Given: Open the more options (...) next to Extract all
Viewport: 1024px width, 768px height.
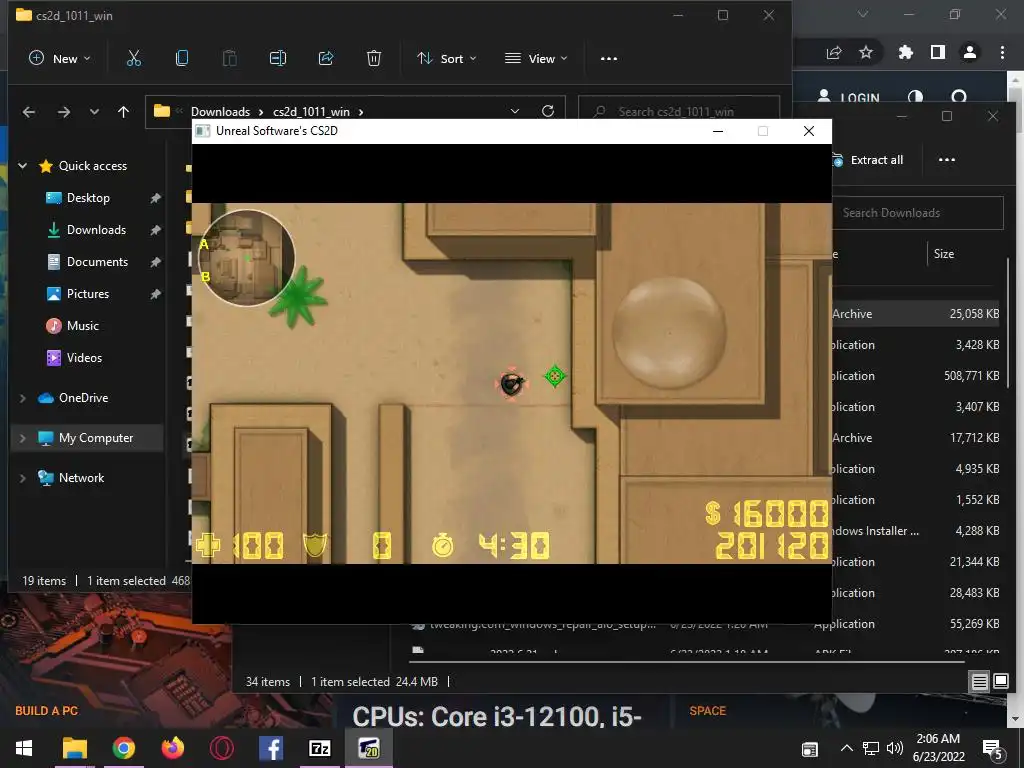Looking at the screenshot, I should pyautogui.click(x=947, y=160).
